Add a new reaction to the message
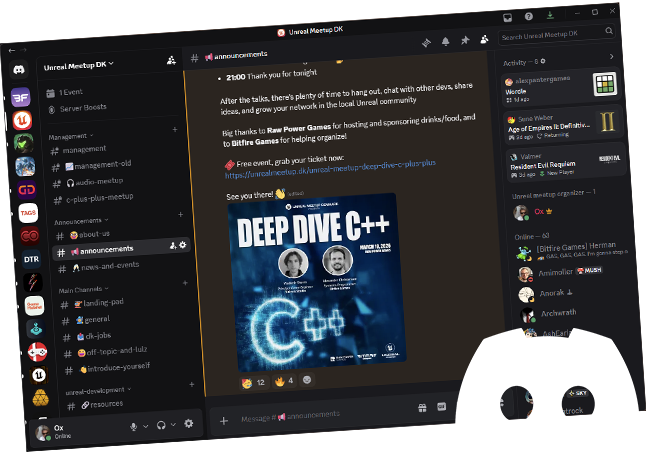646x466 pixels. coord(307,379)
